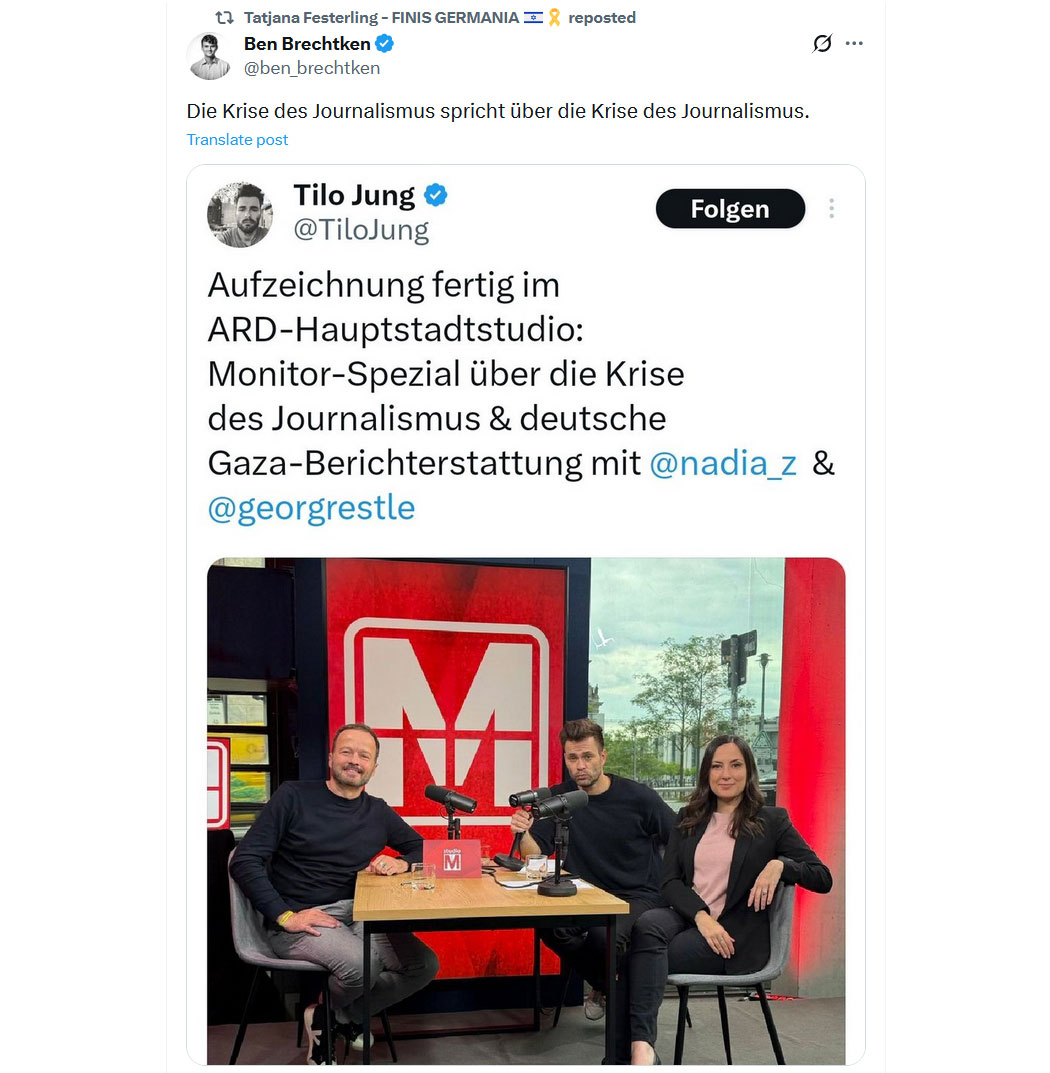Click the @TiloJung handle
The height and width of the screenshot is (1073, 1050).
pos(361,230)
